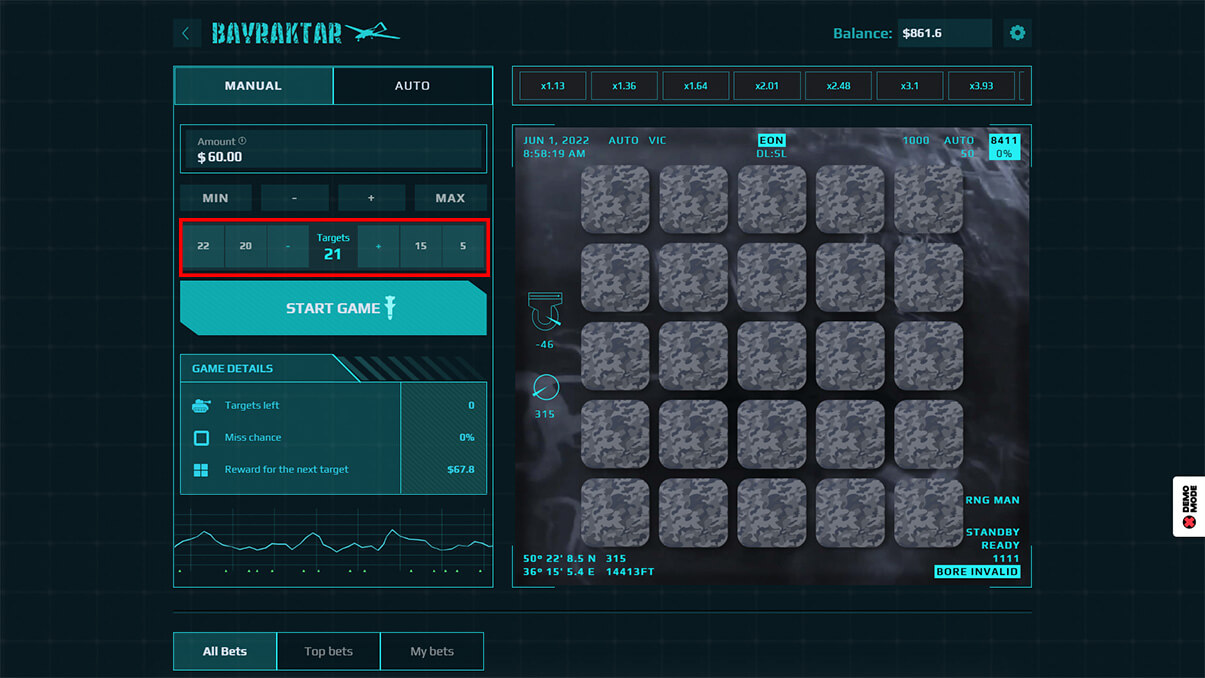Screen dimensions: 1205x678
Task: Set bet to MIN
Action: [x=215, y=198]
